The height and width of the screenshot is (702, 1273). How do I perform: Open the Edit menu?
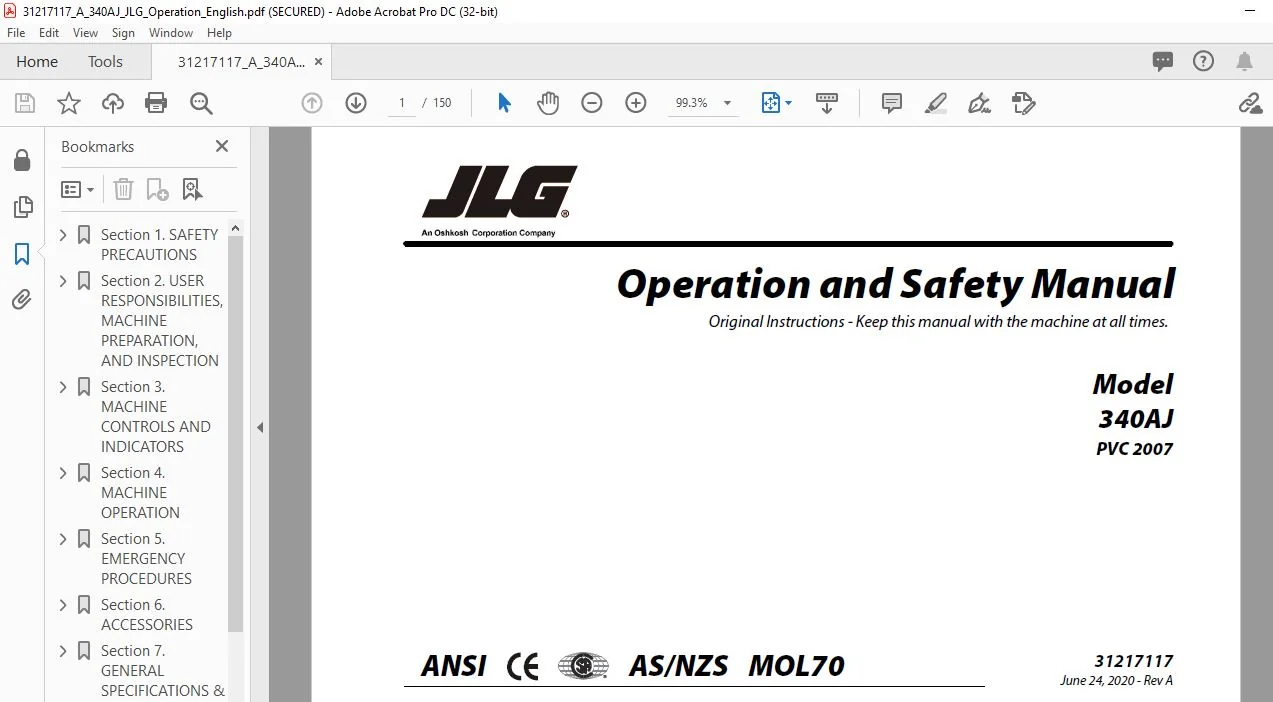click(49, 33)
